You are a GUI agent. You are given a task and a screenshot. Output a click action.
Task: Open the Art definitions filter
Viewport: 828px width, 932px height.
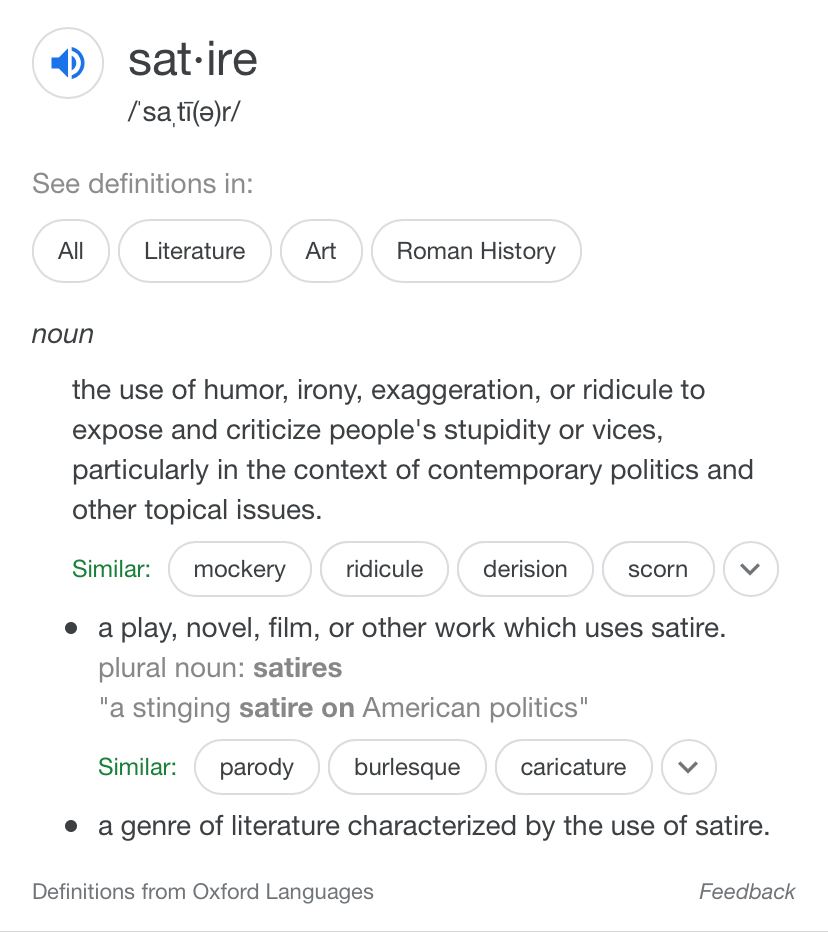321,251
